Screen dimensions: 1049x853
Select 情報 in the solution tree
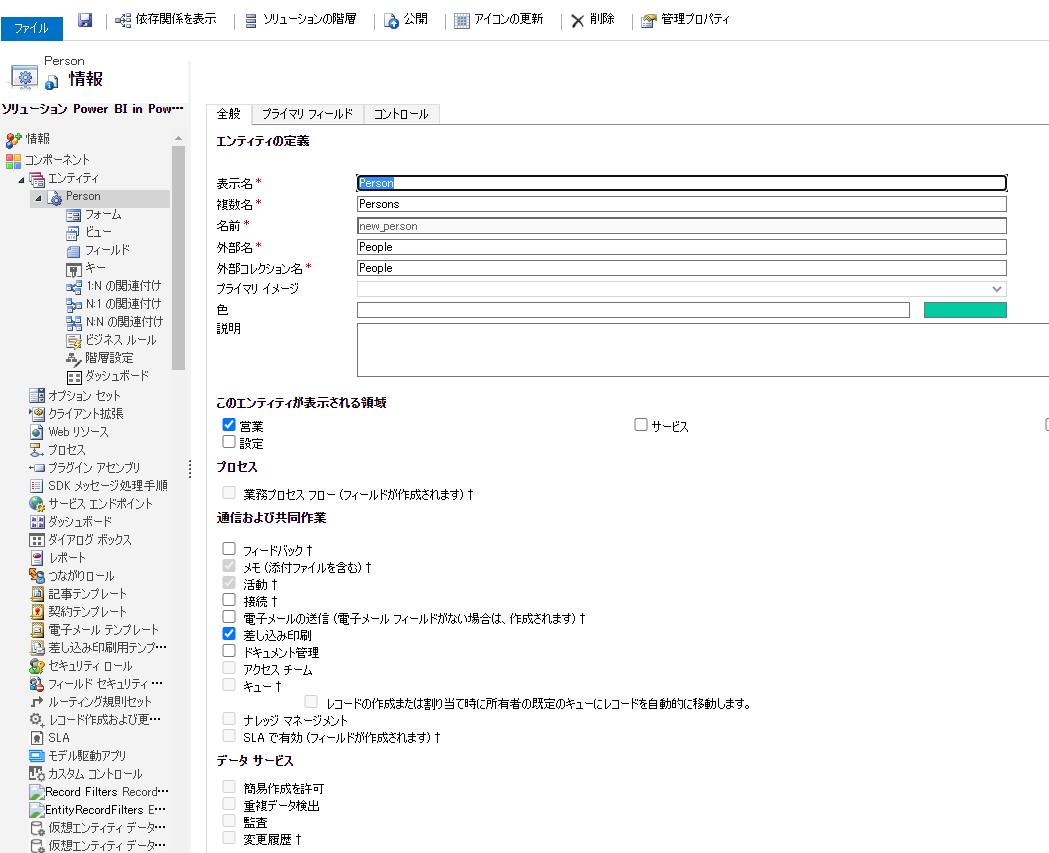click(37, 139)
